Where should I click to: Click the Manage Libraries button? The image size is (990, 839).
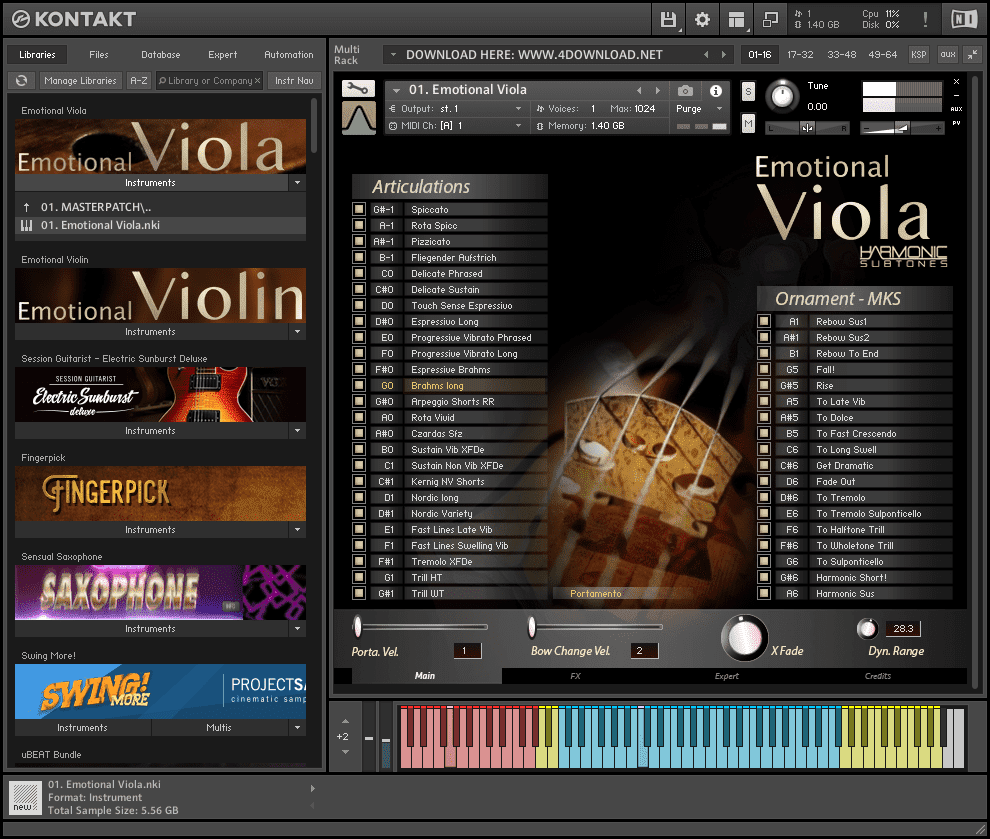[80, 81]
